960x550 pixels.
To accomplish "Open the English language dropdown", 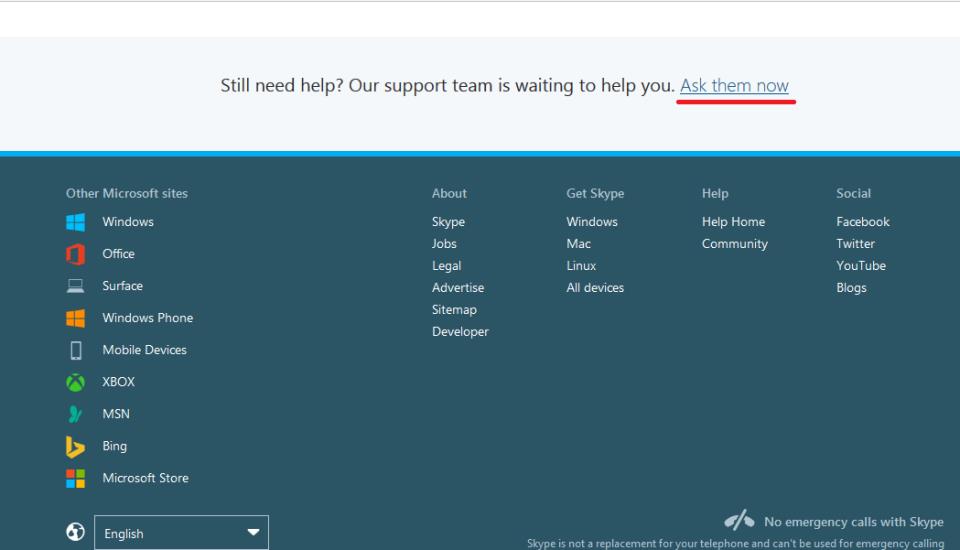I will pyautogui.click(x=170, y=533).
